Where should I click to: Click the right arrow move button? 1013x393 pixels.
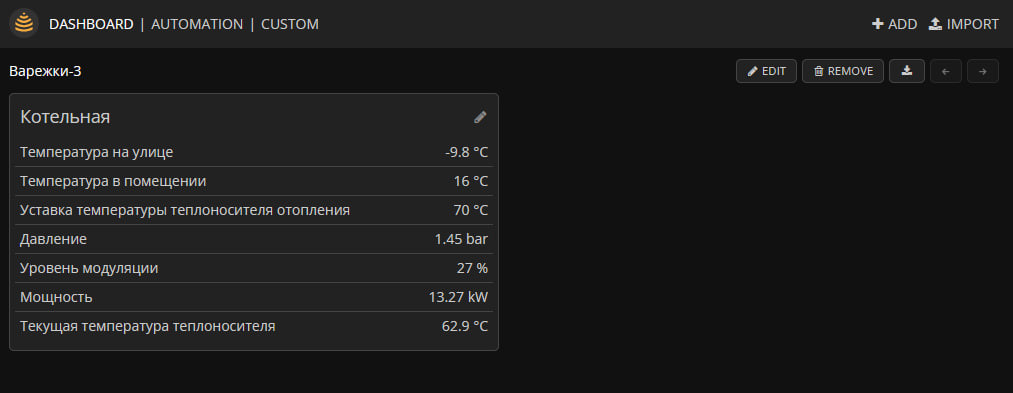click(983, 71)
